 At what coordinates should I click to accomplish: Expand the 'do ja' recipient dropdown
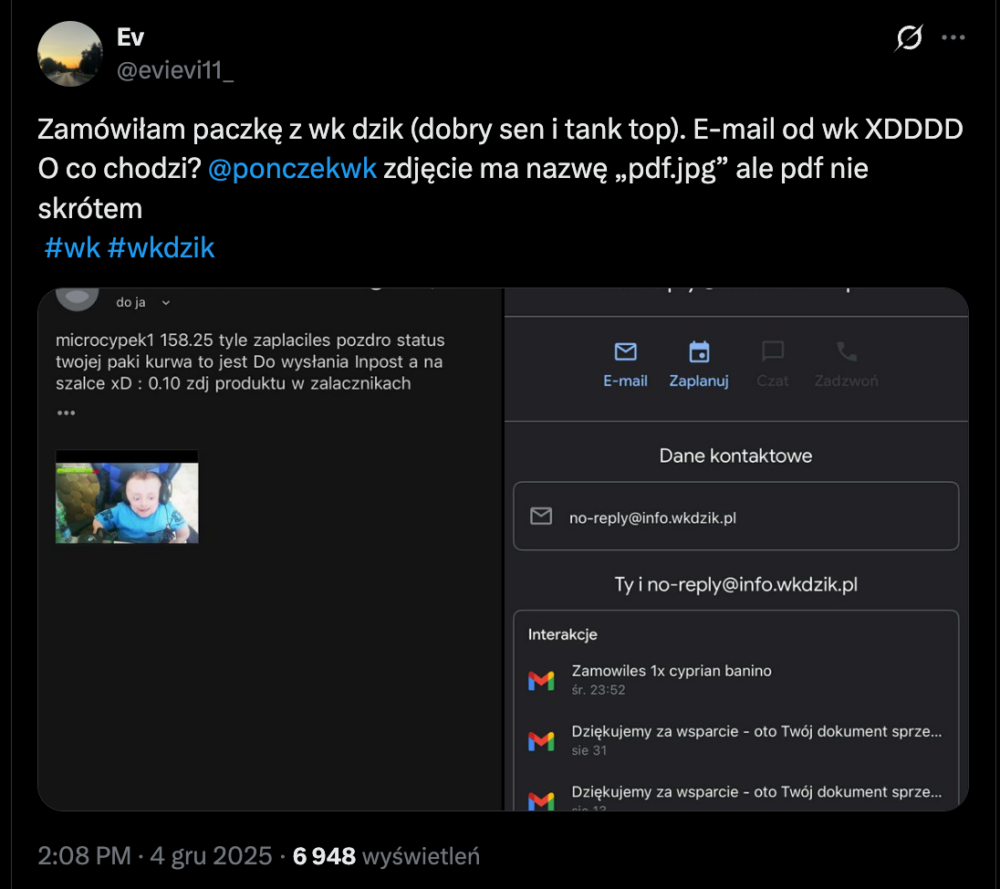(166, 302)
